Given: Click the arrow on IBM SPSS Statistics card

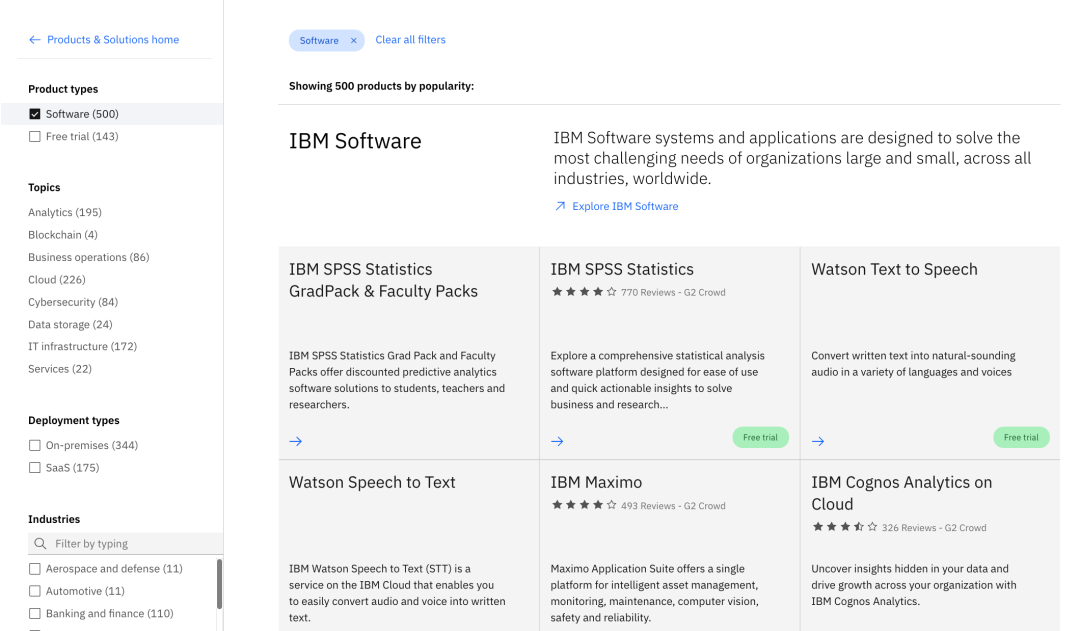Looking at the screenshot, I should click(x=557, y=441).
